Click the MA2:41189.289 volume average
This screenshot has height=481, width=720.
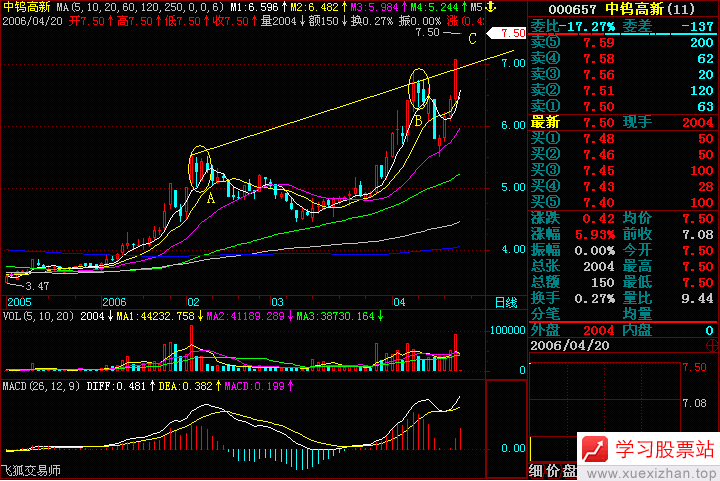pos(245,316)
